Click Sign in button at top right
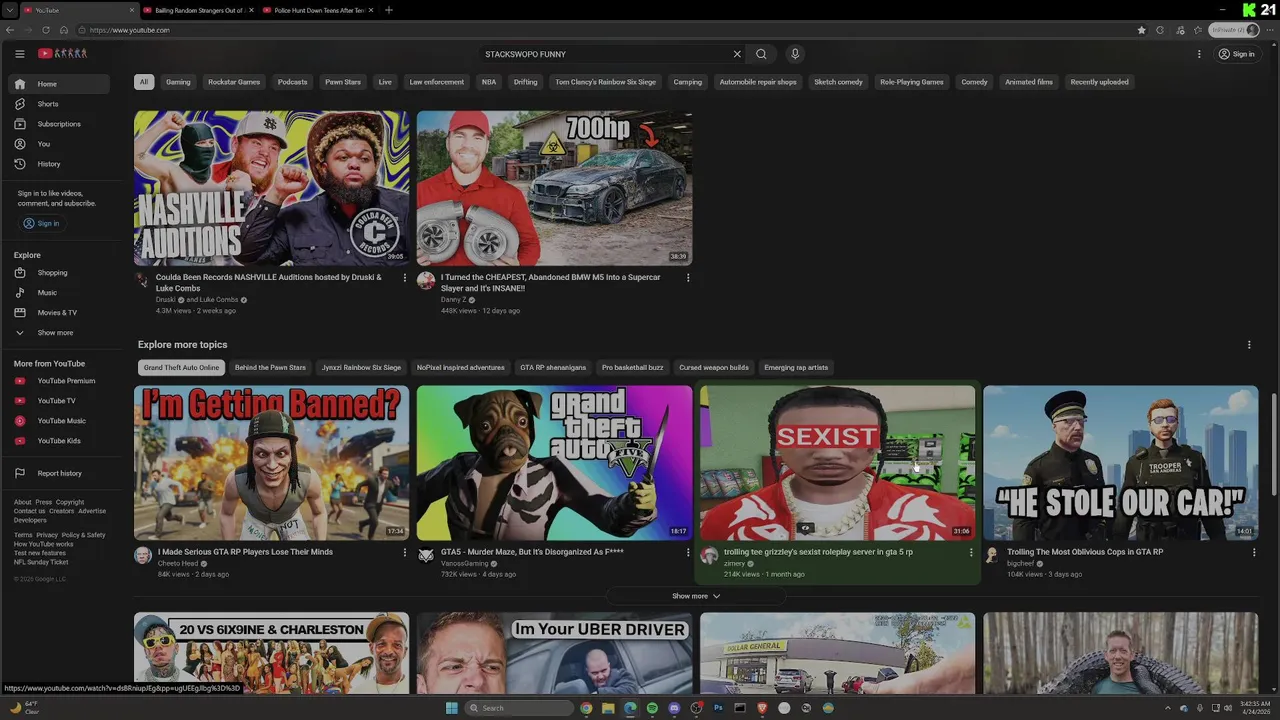This screenshot has height=720, width=1280. (1237, 54)
